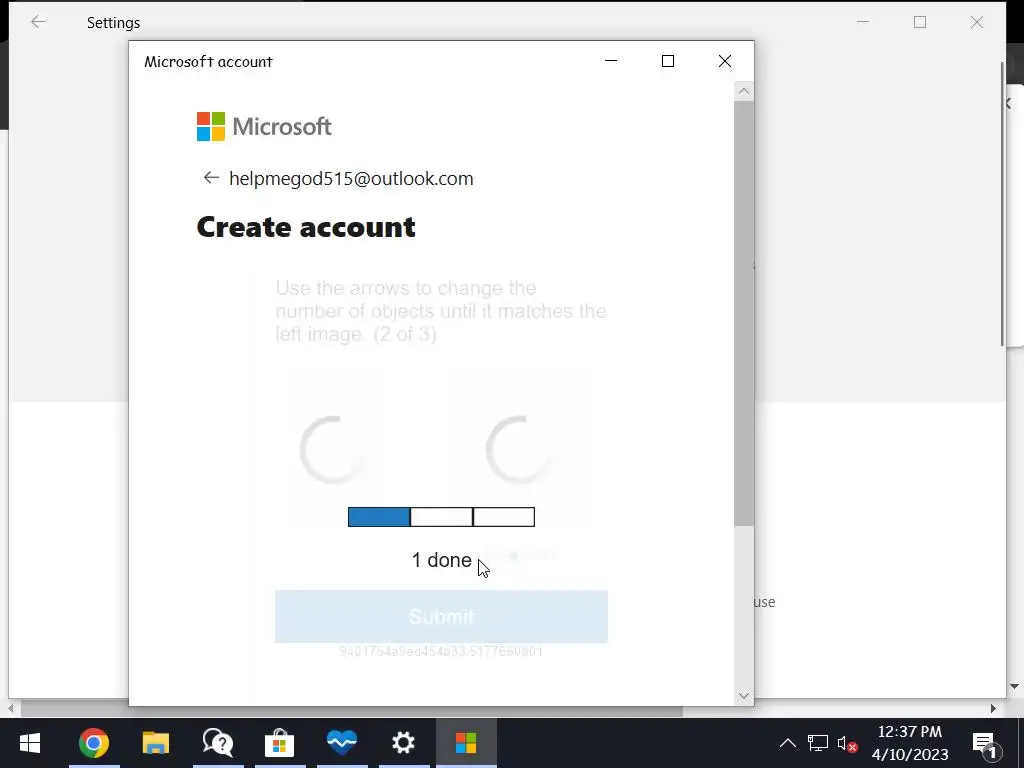Open the Windows Start menu

pyautogui.click(x=30, y=743)
